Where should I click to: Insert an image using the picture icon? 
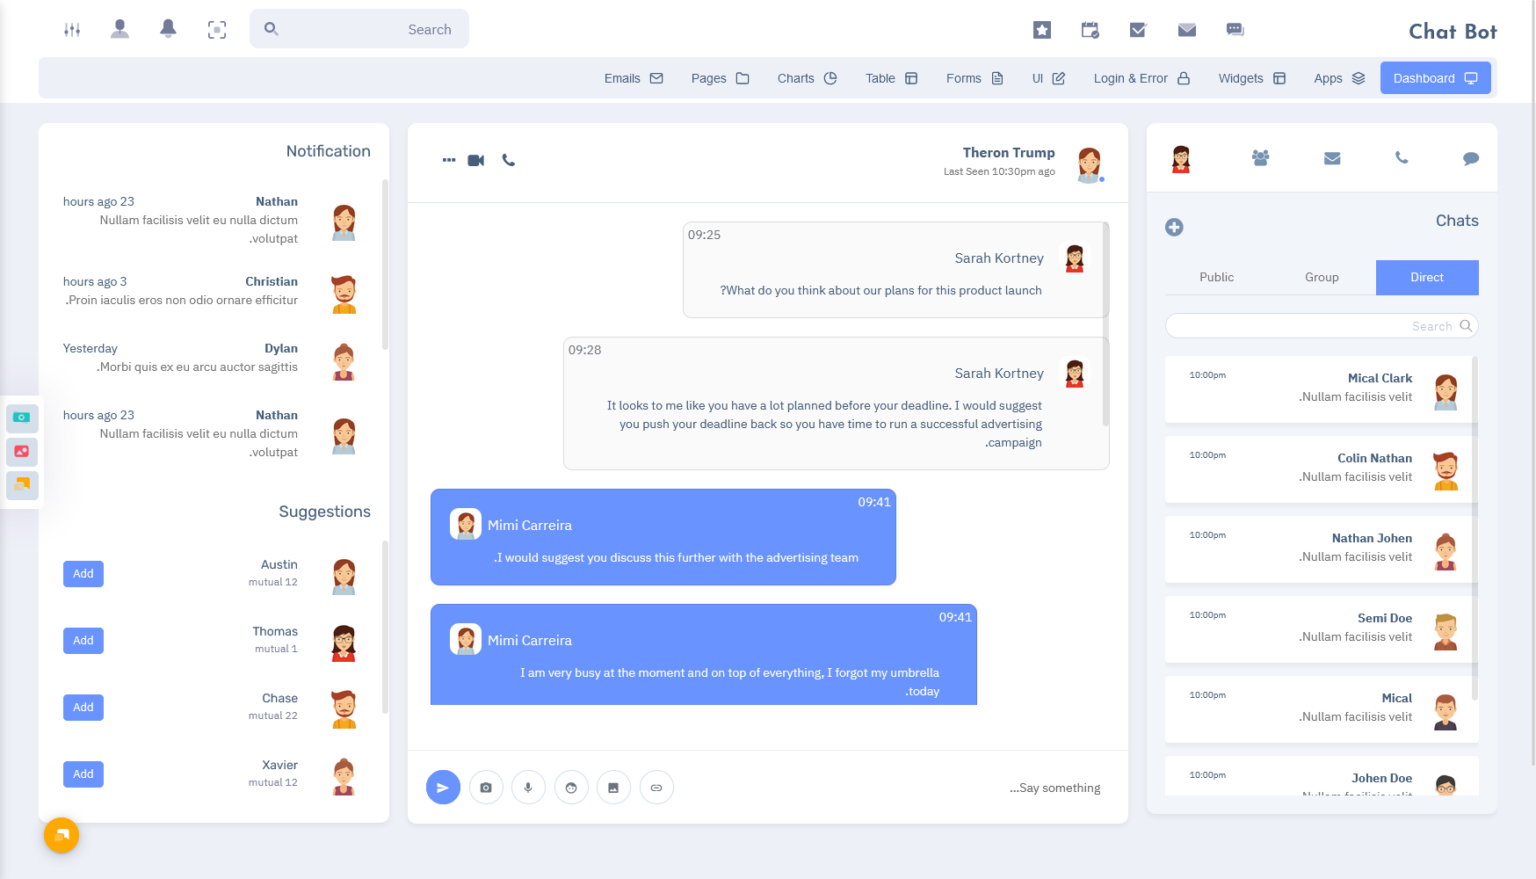(613, 787)
